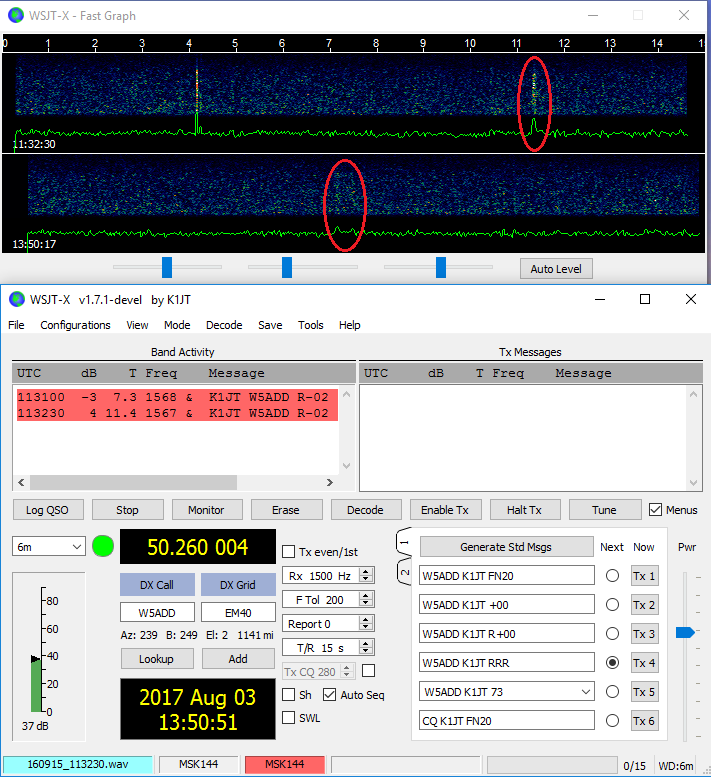The image size is (711, 777).
Task: Select the Next radio for W5ADD K1JT 73
Action: point(612,692)
